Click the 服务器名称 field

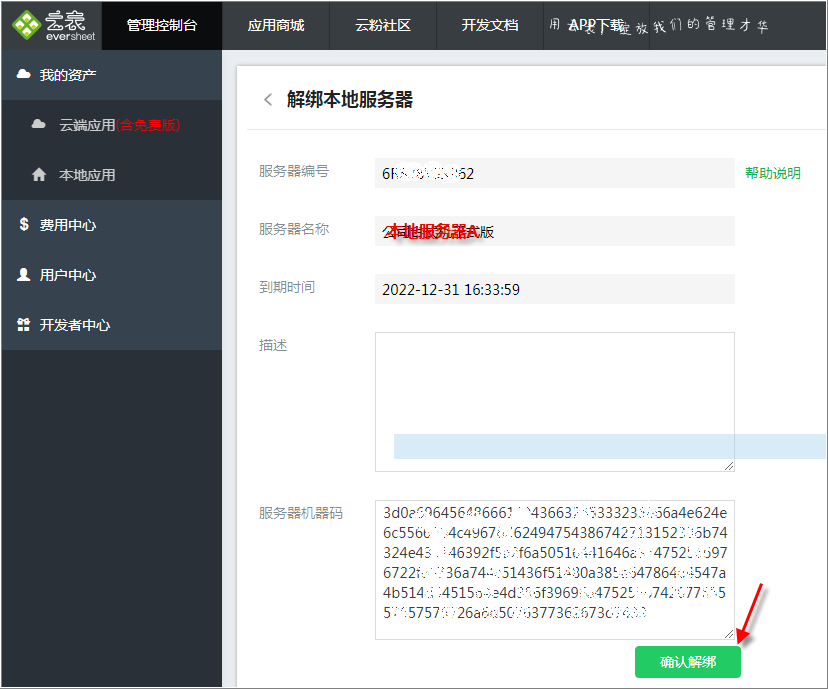554,231
